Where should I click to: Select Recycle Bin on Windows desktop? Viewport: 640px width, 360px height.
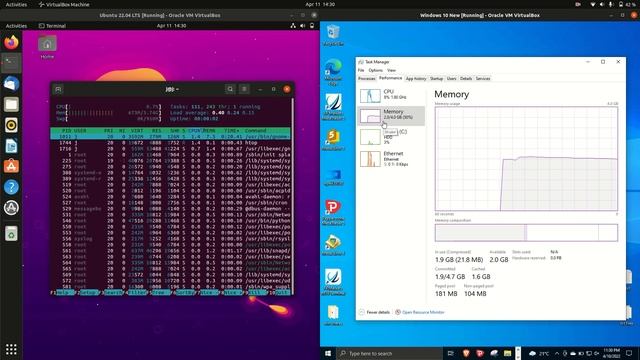click(333, 35)
